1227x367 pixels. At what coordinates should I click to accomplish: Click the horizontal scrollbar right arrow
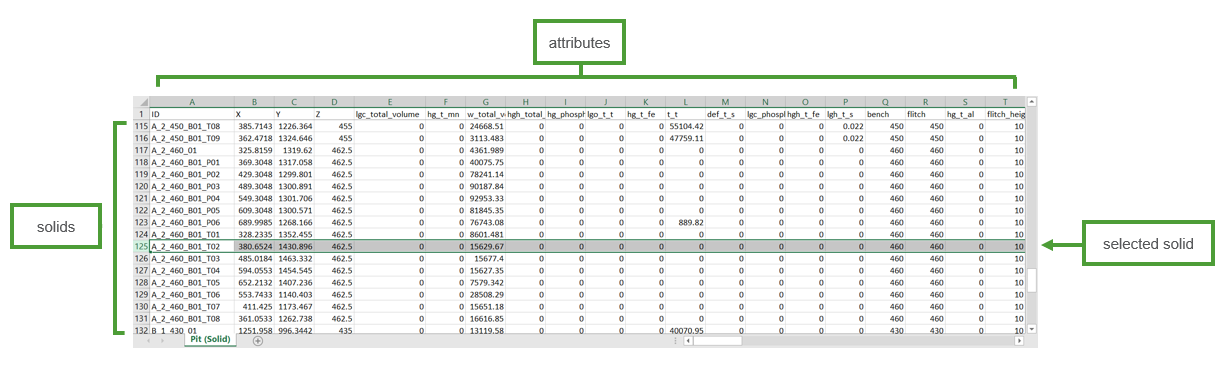coord(1020,341)
